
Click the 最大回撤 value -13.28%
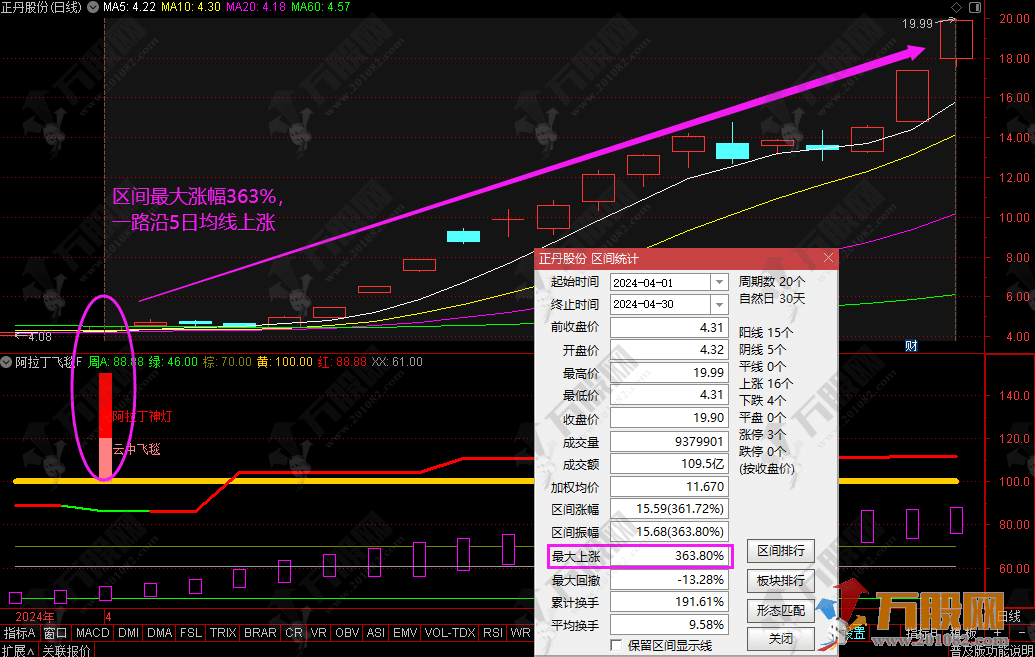[669, 580]
